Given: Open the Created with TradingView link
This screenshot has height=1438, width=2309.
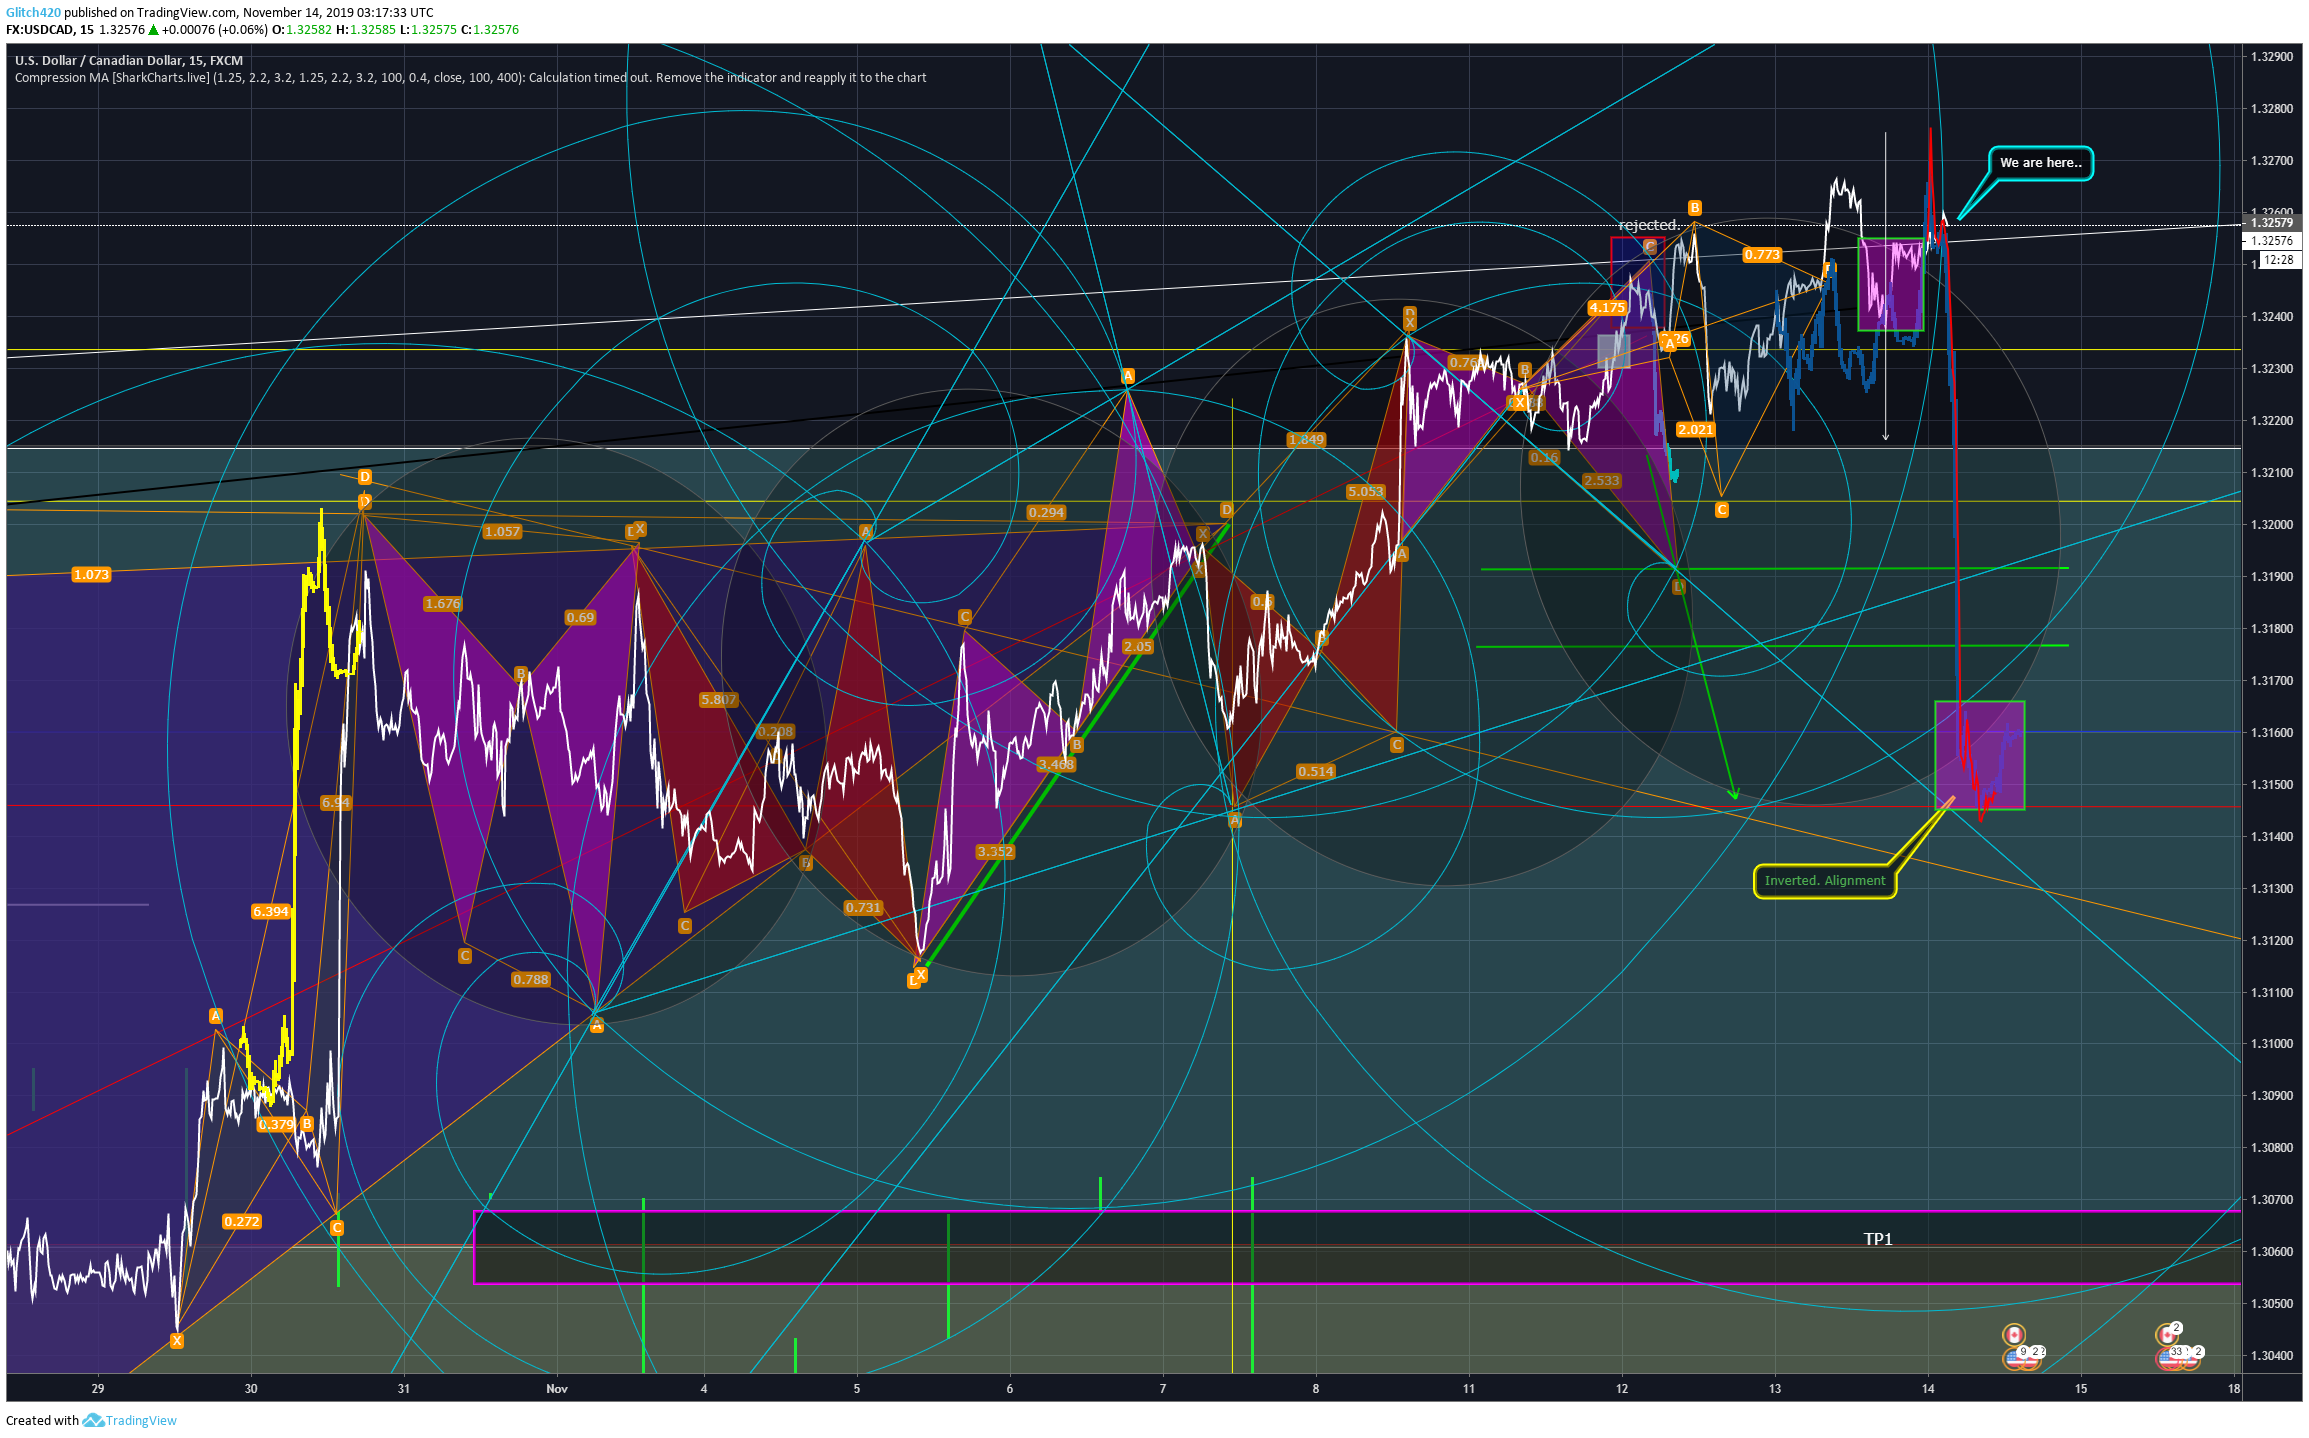Looking at the screenshot, I should [91, 1420].
